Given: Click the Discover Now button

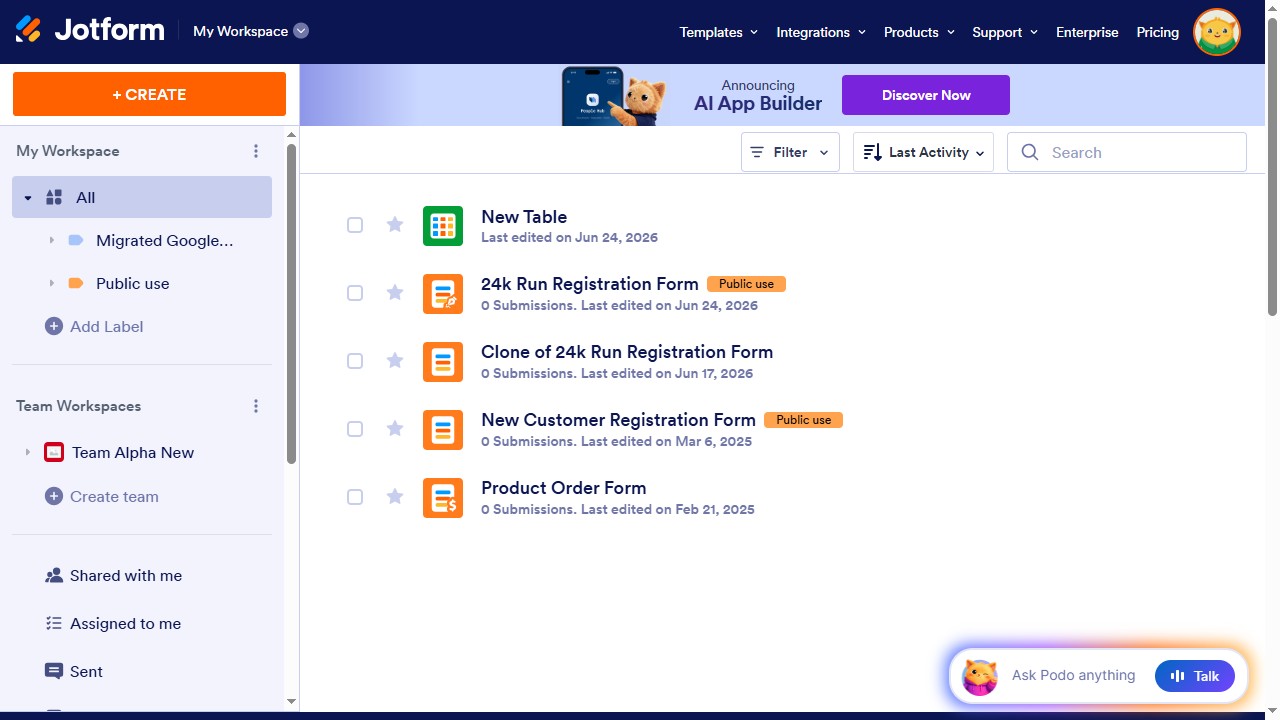Looking at the screenshot, I should [926, 95].
